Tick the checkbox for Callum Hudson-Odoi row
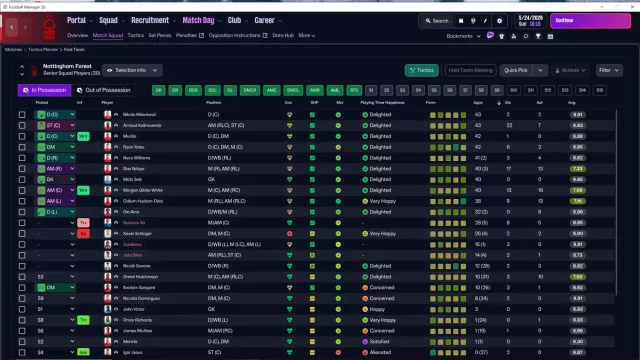 (22, 201)
